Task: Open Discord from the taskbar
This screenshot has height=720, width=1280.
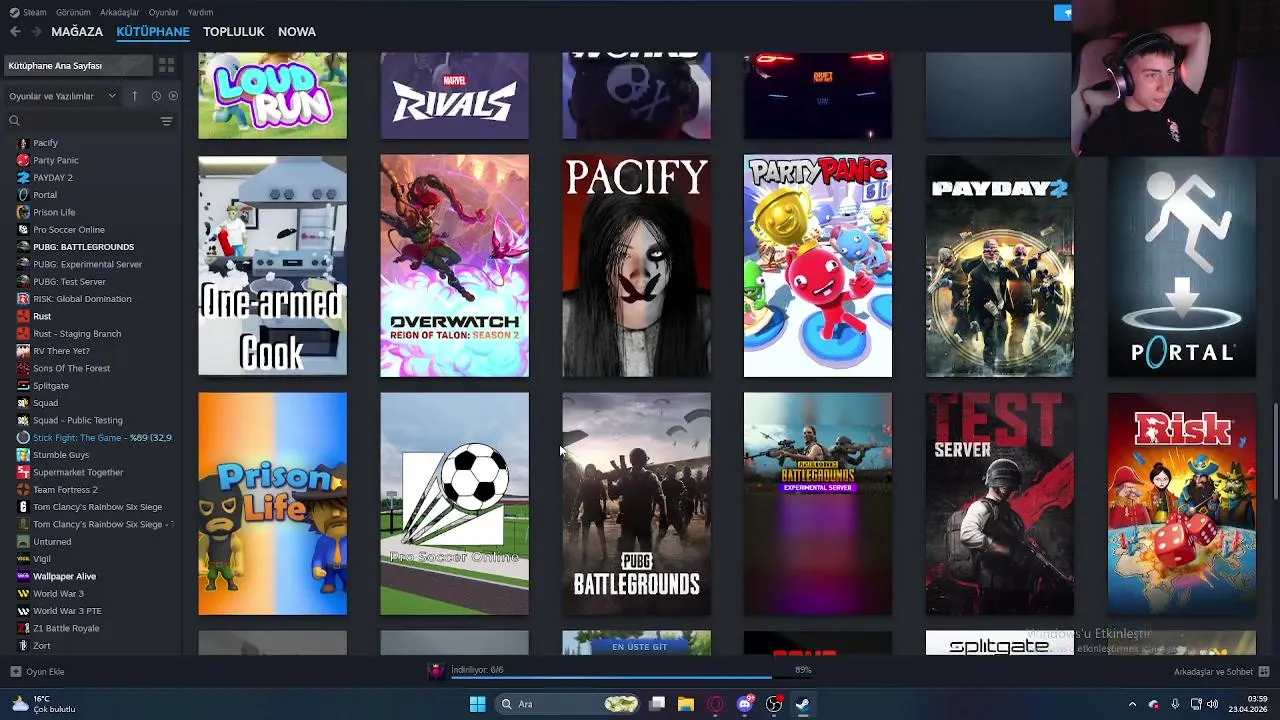Action: pyautogui.click(x=744, y=704)
